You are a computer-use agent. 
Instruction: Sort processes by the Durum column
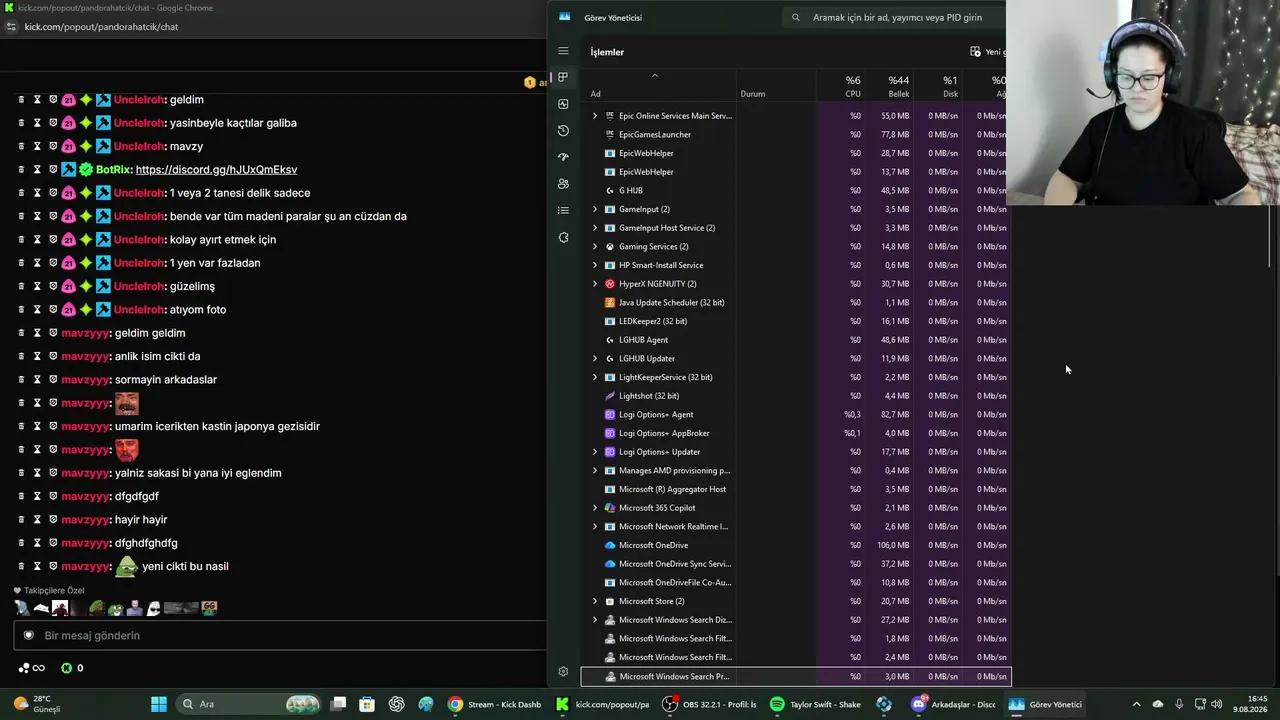pos(776,86)
